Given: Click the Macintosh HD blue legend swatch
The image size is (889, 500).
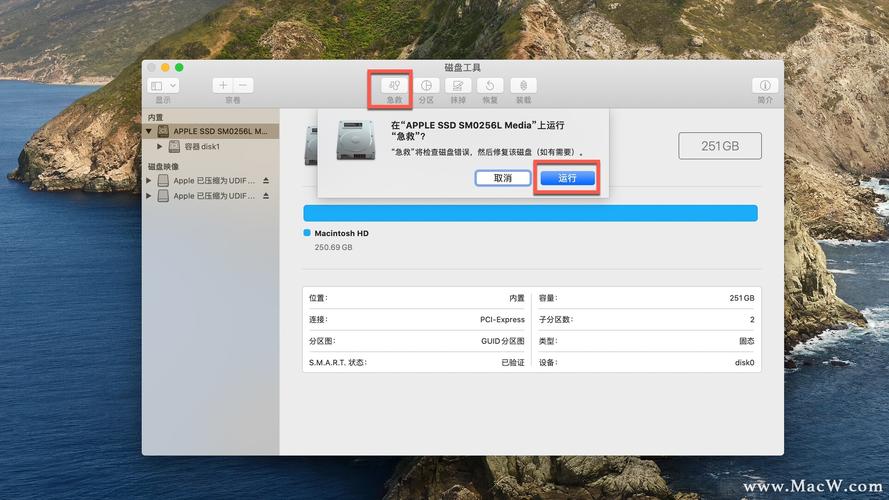Looking at the screenshot, I should click(x=307, y=232).
